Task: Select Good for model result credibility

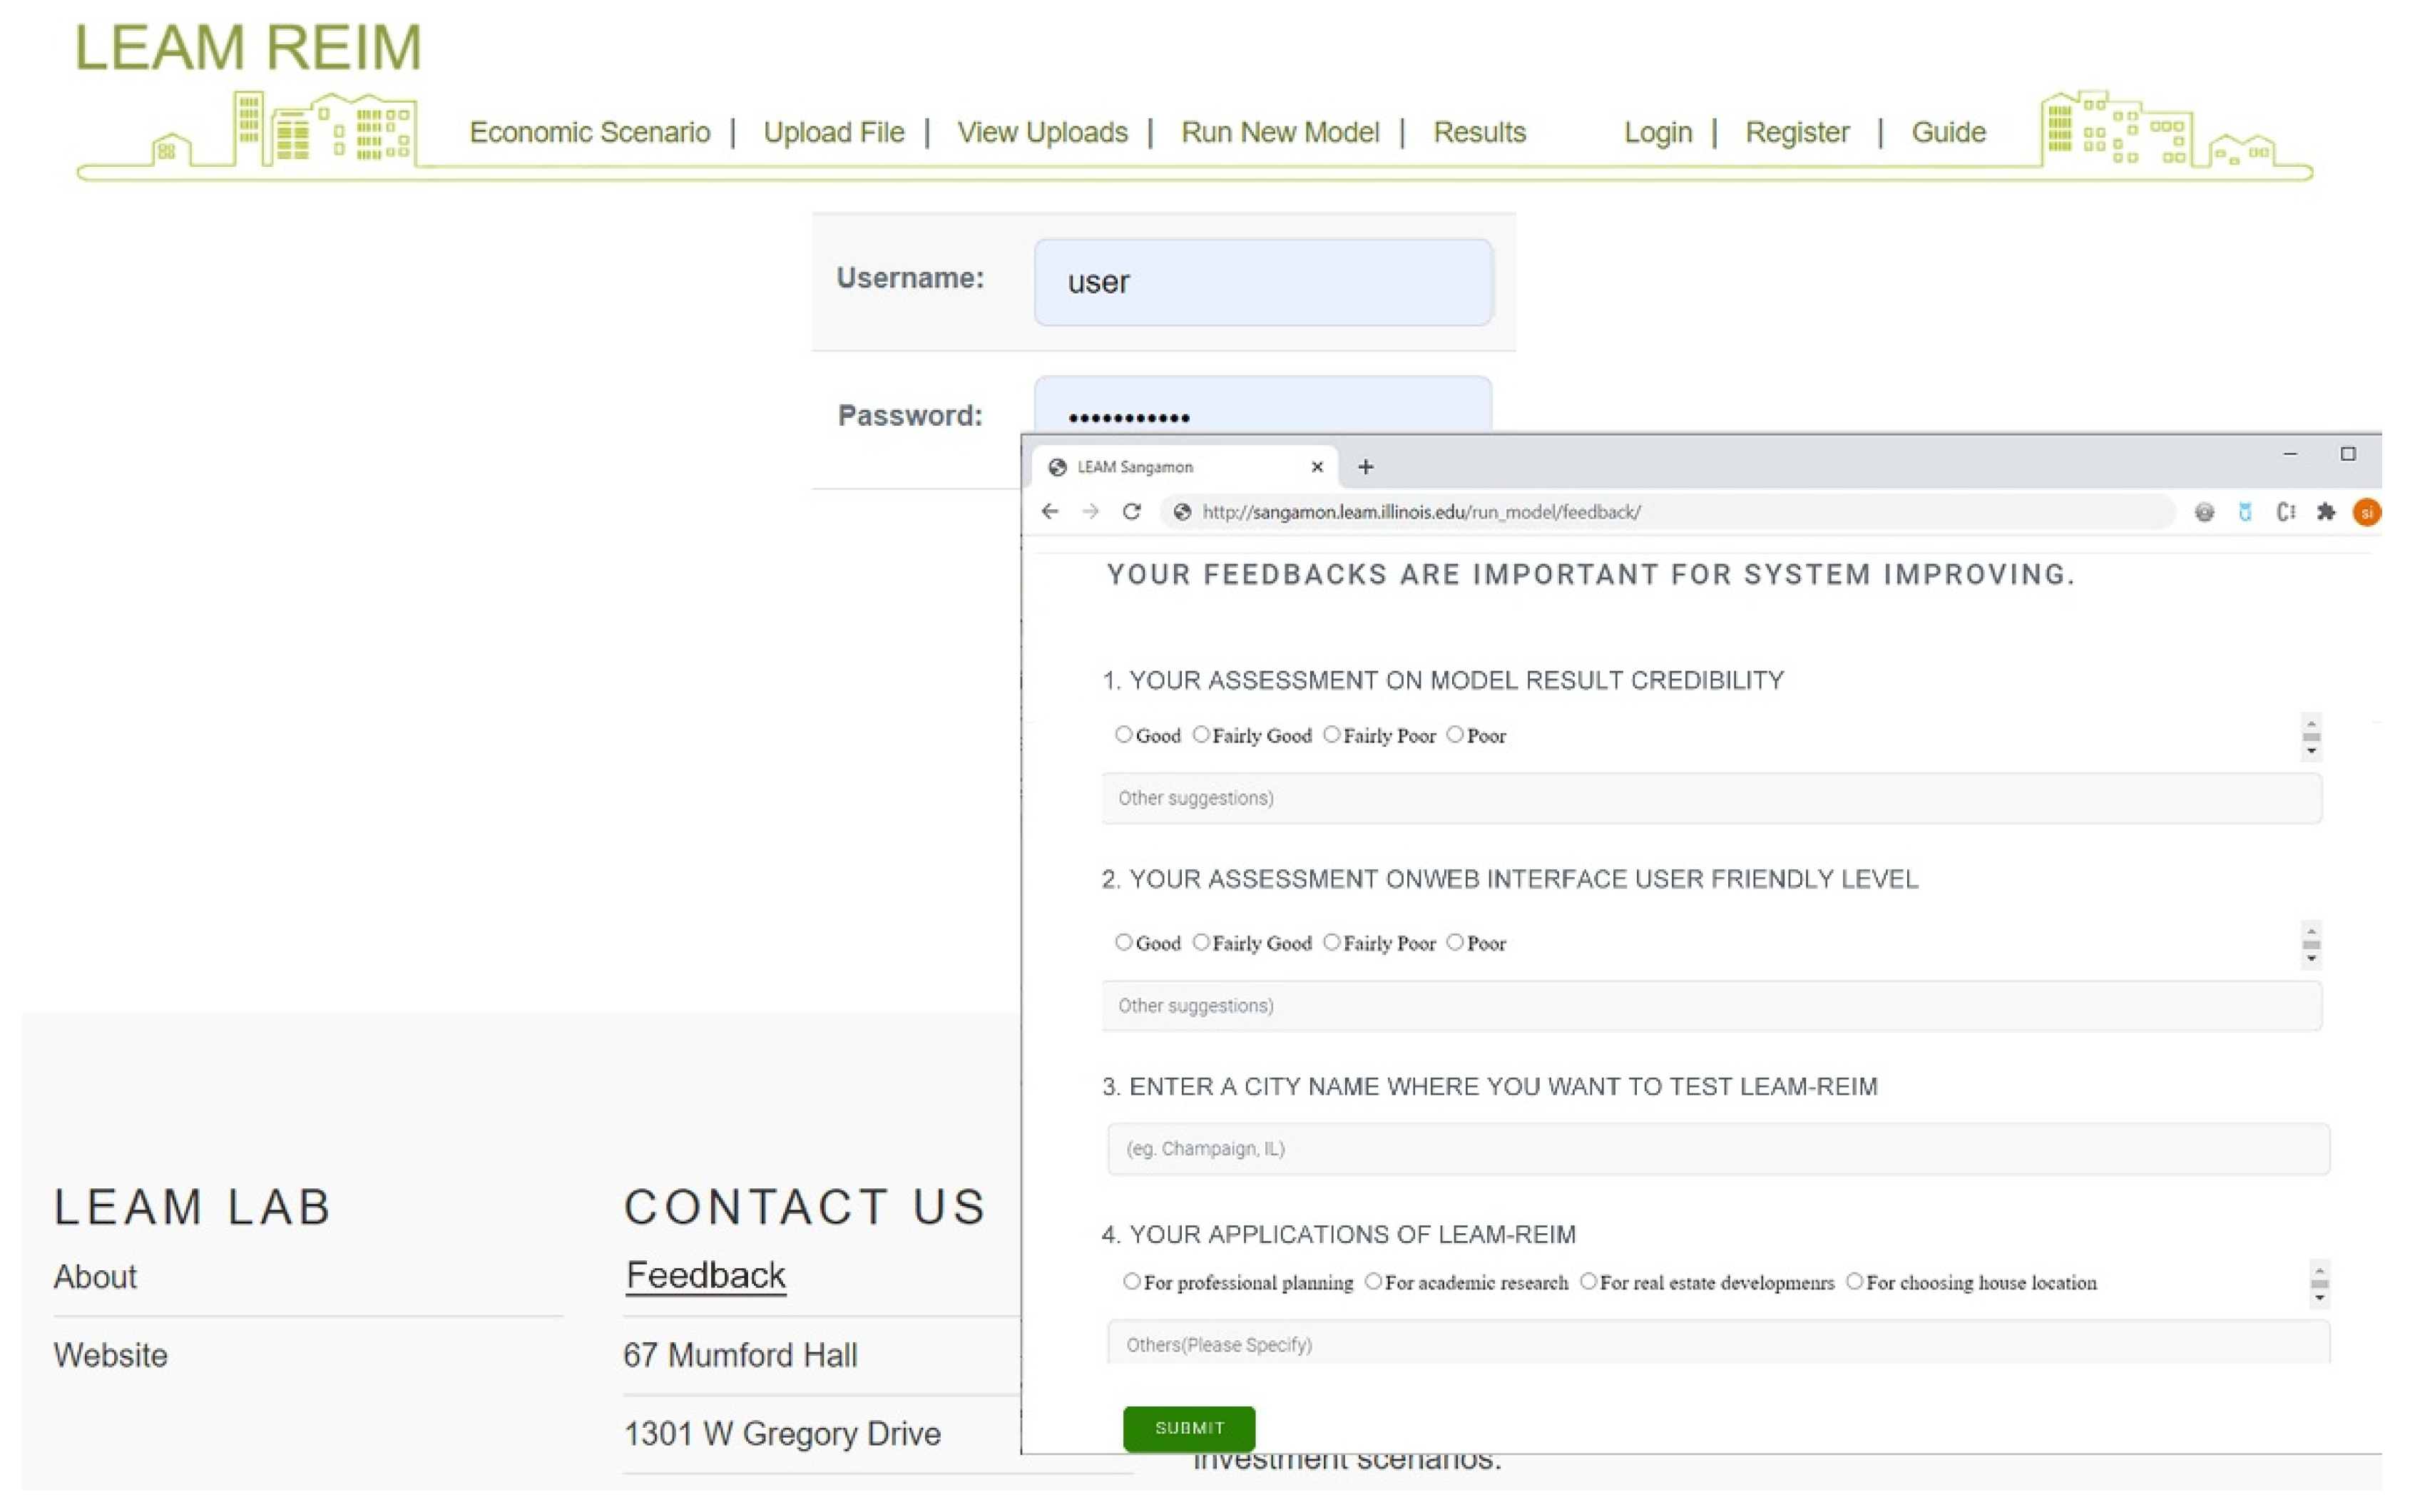Action: click(x=1124, y=735)
